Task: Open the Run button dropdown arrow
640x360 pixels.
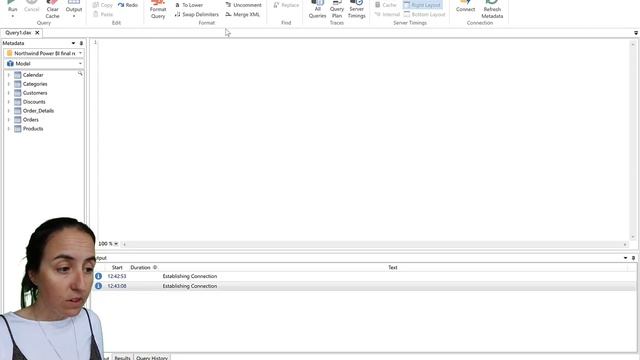Action: pyautogui.click(x=13, y=16)
